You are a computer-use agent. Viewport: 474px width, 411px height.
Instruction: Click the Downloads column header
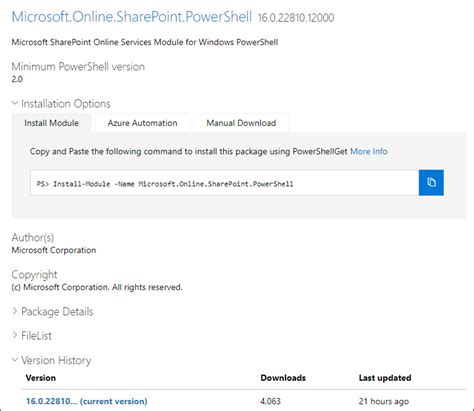point(283,378)
